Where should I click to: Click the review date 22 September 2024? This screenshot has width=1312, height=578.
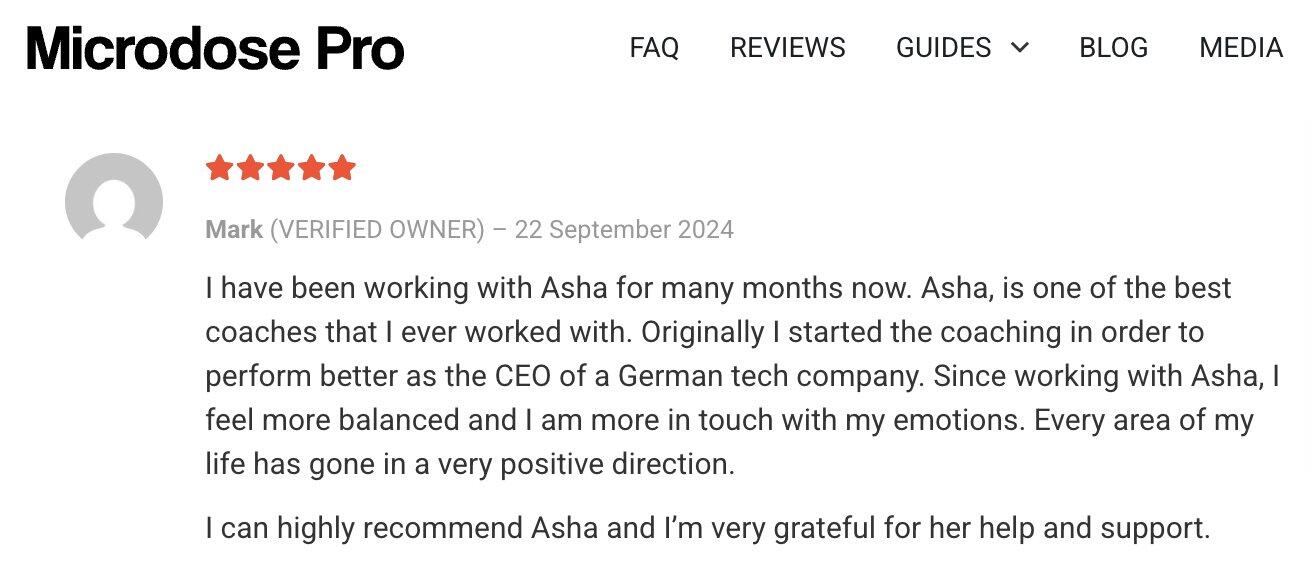click(x=624, y=230)
